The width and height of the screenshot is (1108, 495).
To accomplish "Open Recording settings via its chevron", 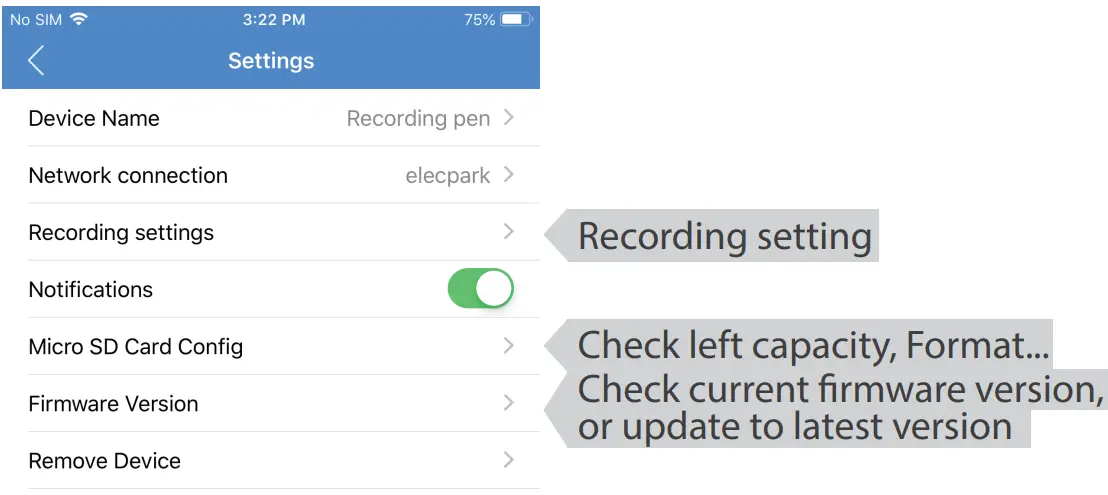I will click(509, 232).
